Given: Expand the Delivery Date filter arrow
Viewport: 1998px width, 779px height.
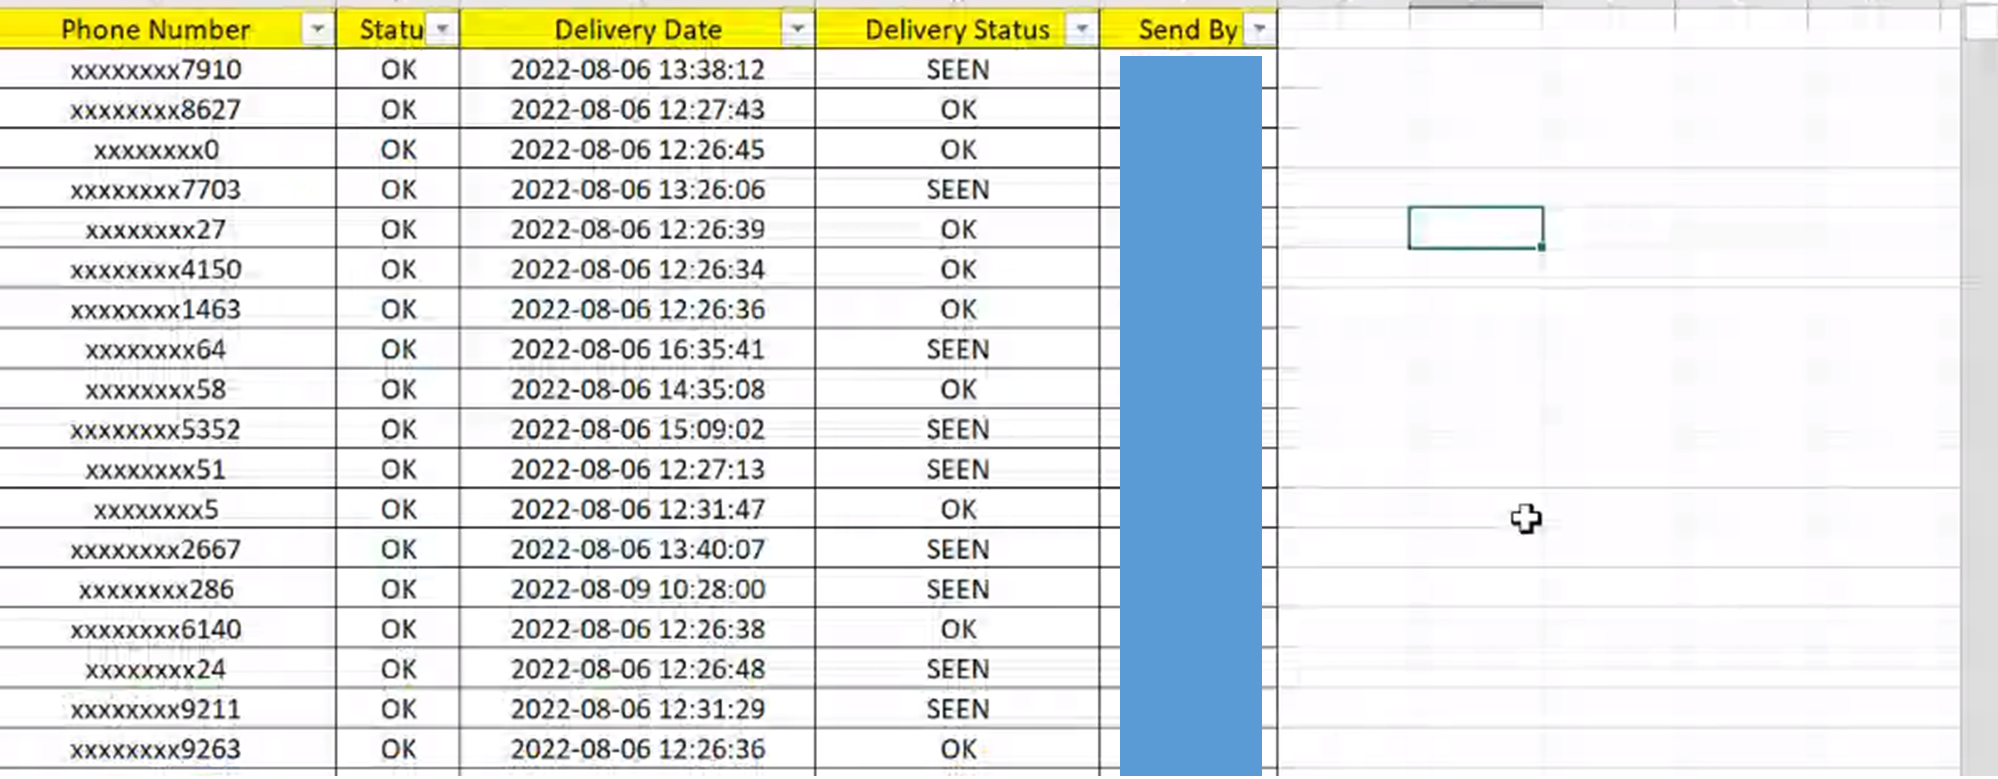Looking at the screenshot, I should coord(797,30).
